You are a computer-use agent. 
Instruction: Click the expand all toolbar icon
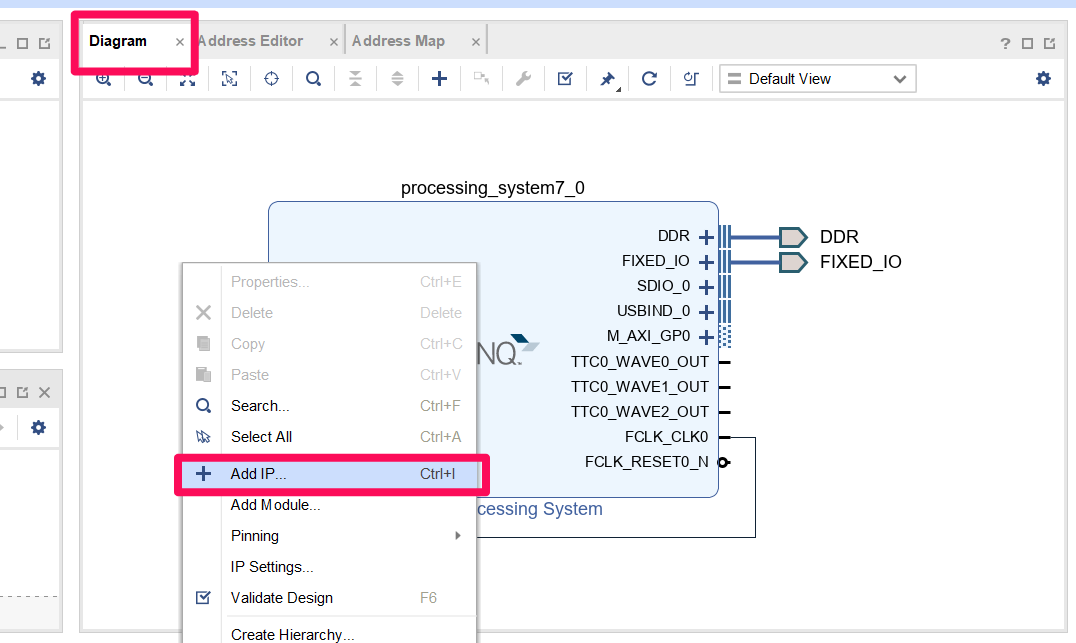coord(397,79)
